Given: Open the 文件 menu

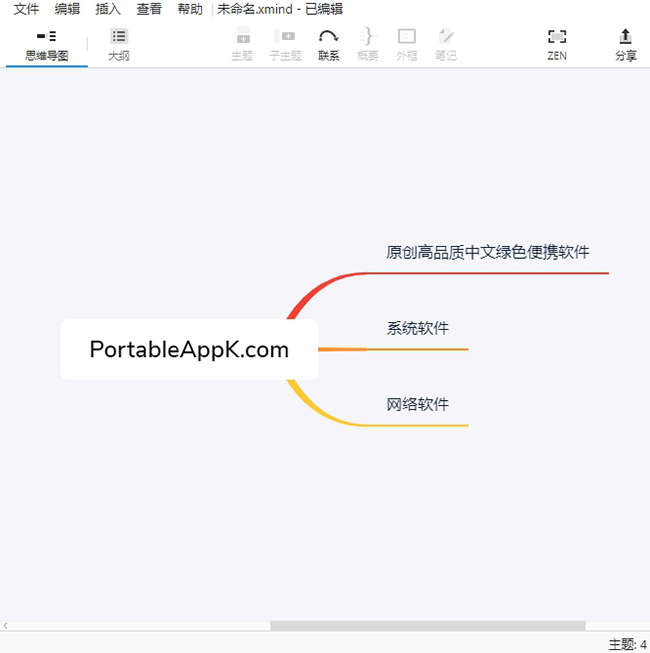Looking at the screenshot, I should coord(26,9).
